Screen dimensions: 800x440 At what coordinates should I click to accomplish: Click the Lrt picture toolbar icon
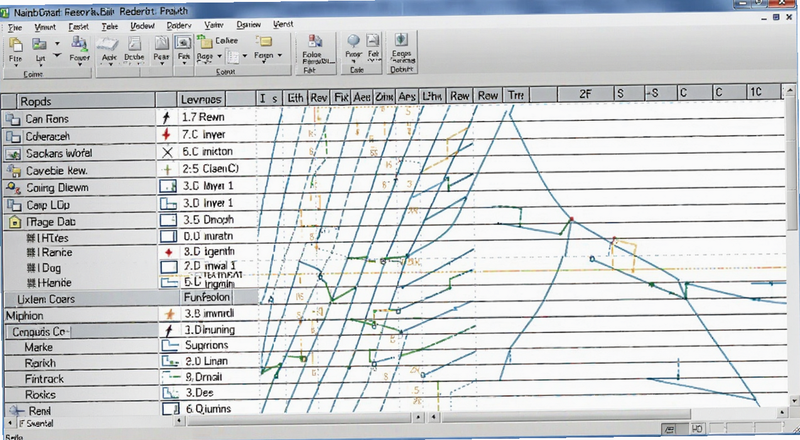39,44
